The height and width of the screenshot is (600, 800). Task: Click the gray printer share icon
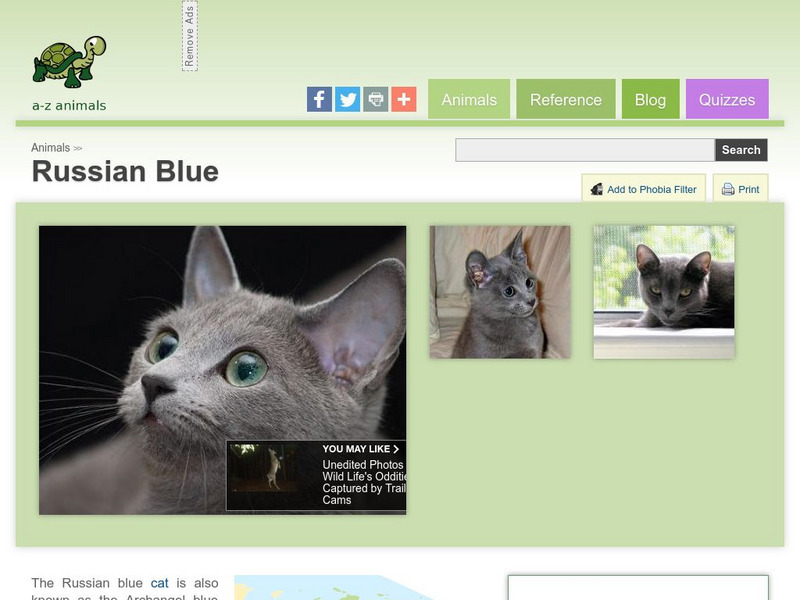376,99
